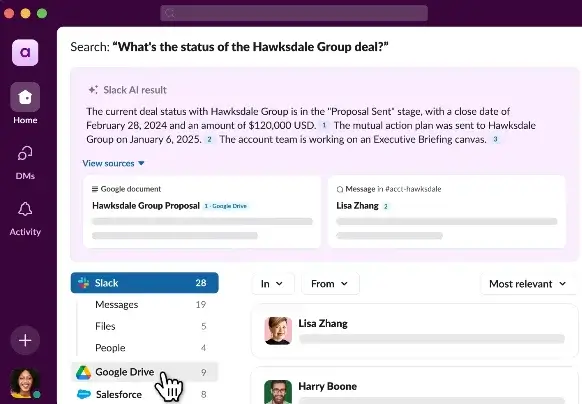Click the yellow macOS minimize button
The height and width of the screenshot is (404, 582).
(x=25, y=13)
